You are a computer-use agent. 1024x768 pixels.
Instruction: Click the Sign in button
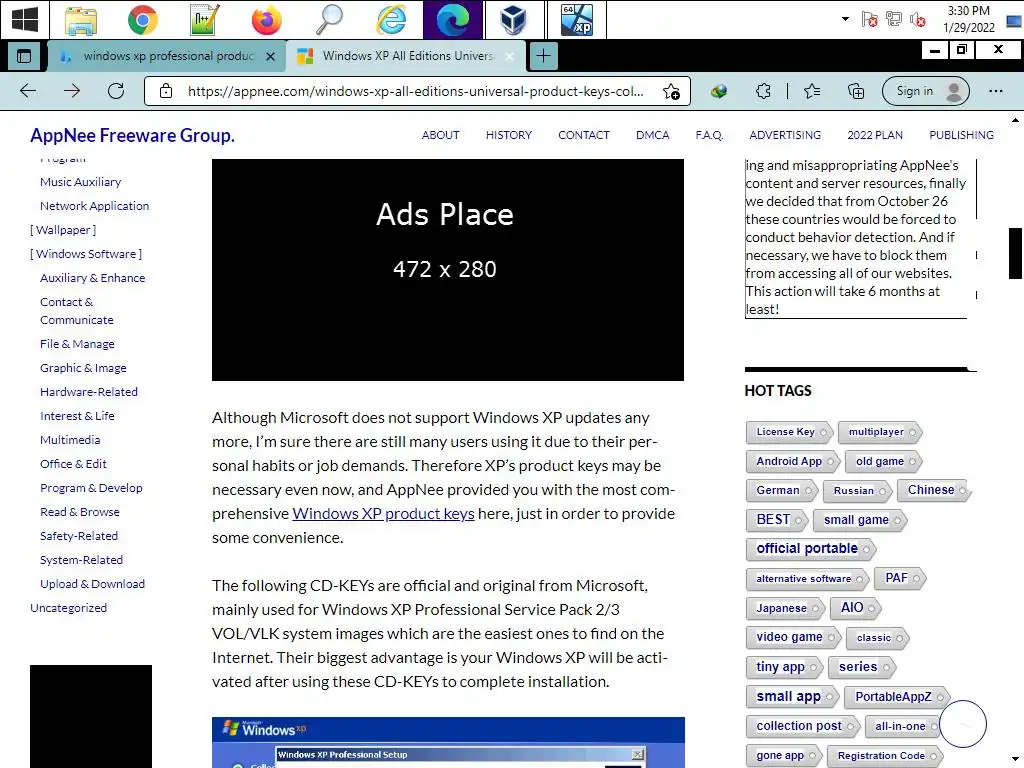click(x=925, y=91)
